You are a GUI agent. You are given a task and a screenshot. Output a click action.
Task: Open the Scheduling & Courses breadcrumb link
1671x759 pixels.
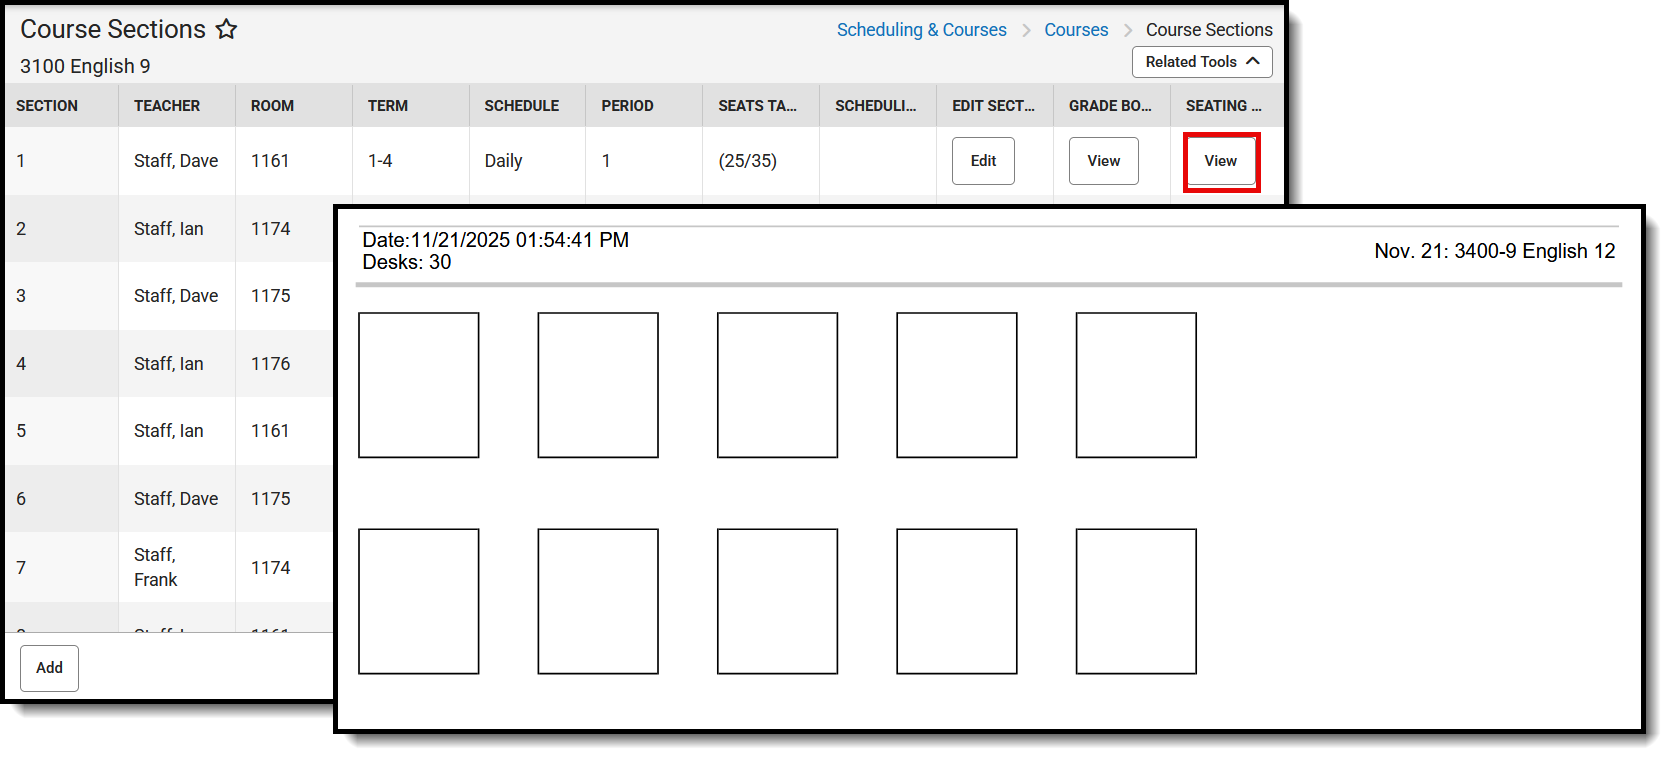(x=921, y=30)
